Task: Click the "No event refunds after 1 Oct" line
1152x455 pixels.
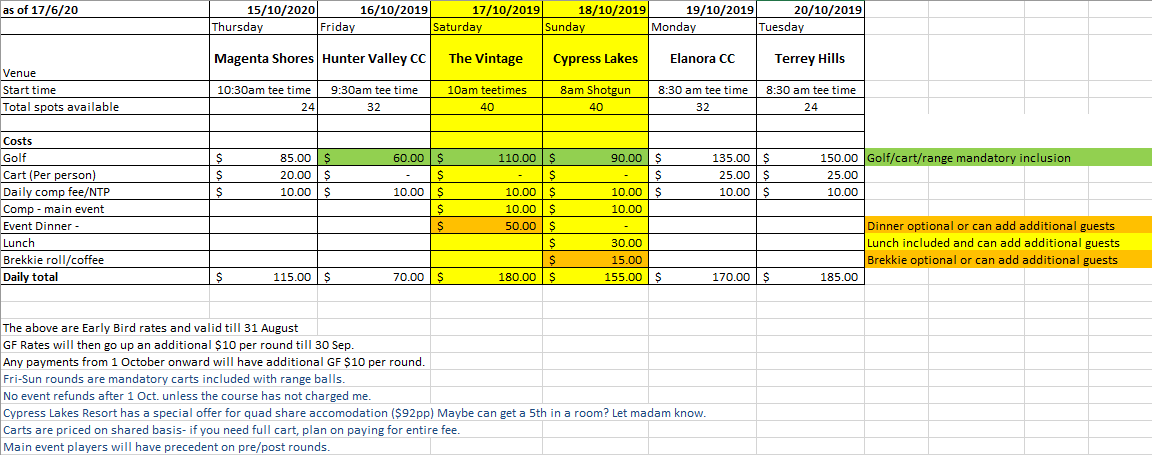Action: click(187, 396)
